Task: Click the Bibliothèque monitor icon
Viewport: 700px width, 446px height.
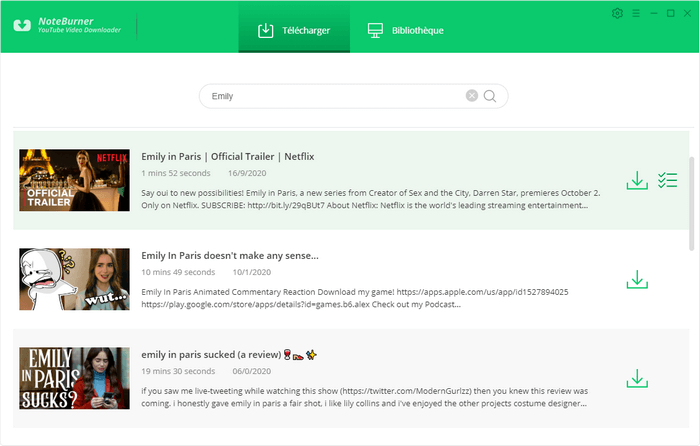Action: [375, 30]
